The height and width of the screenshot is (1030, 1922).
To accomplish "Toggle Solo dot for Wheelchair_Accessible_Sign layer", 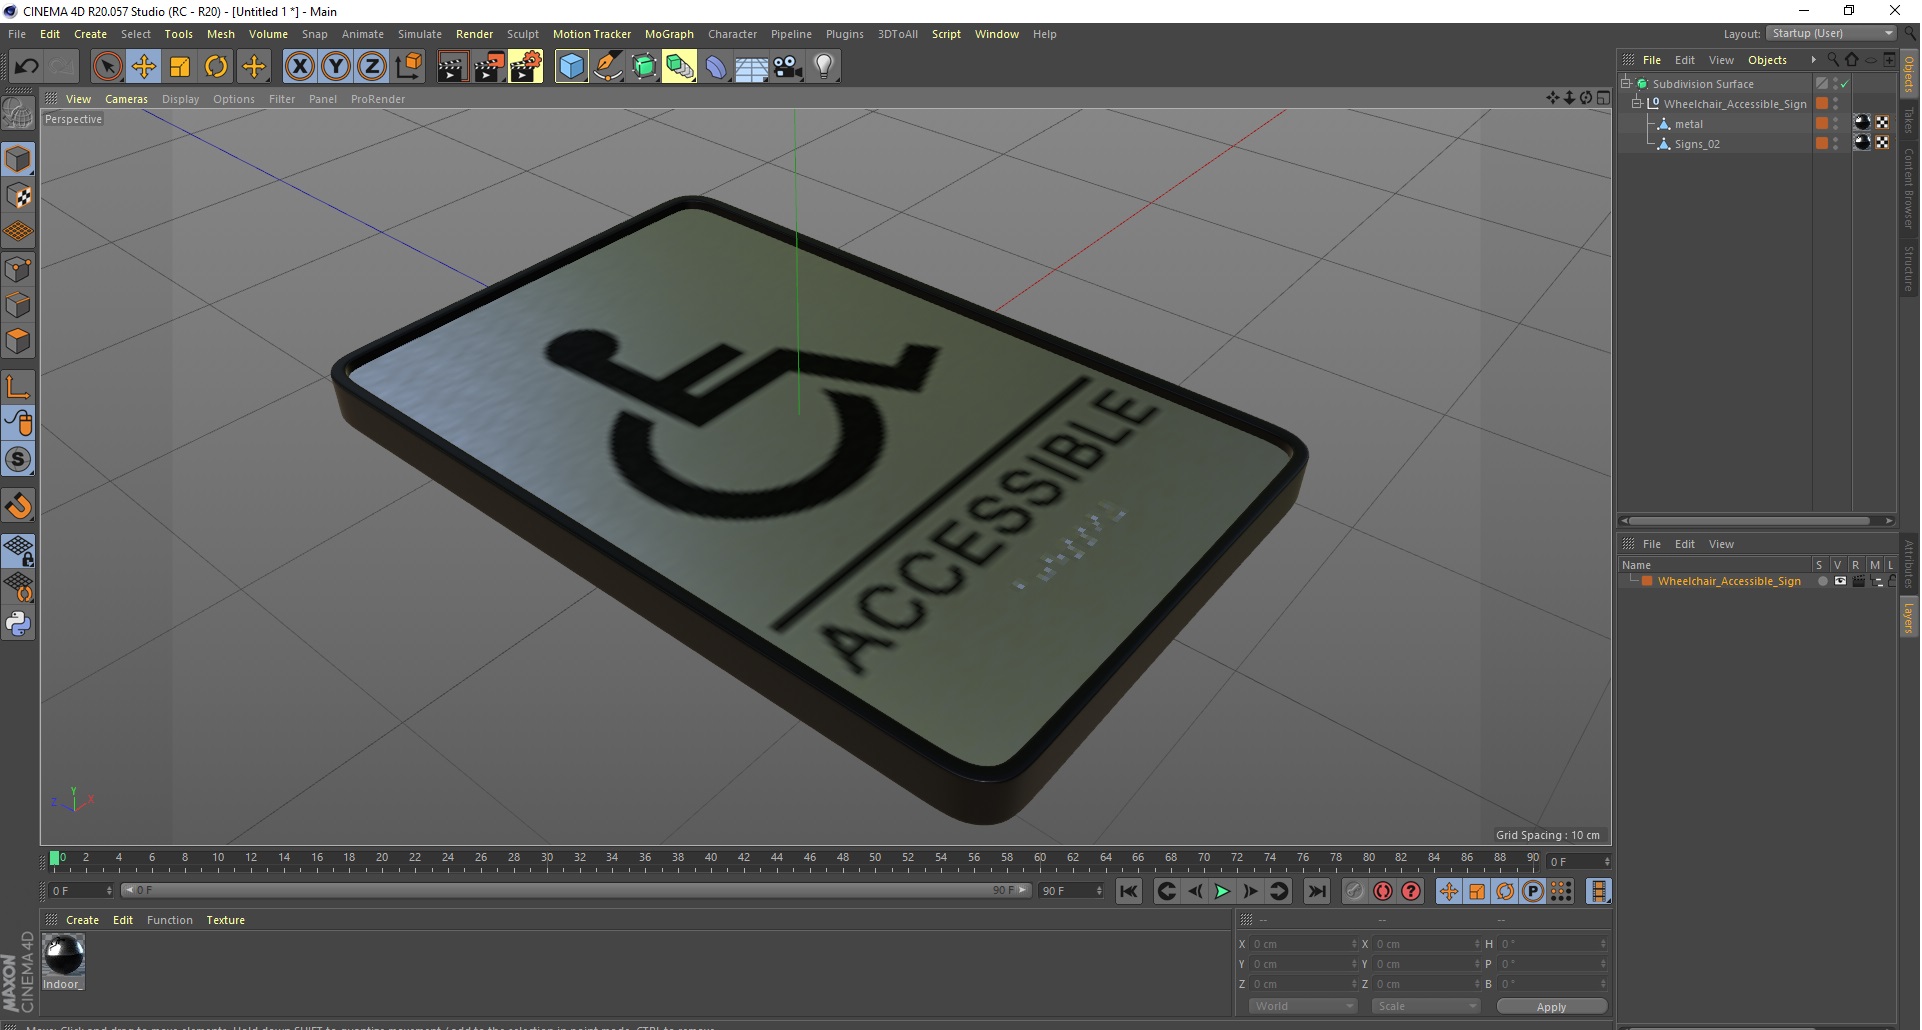I will click(x=1822, y=581).
